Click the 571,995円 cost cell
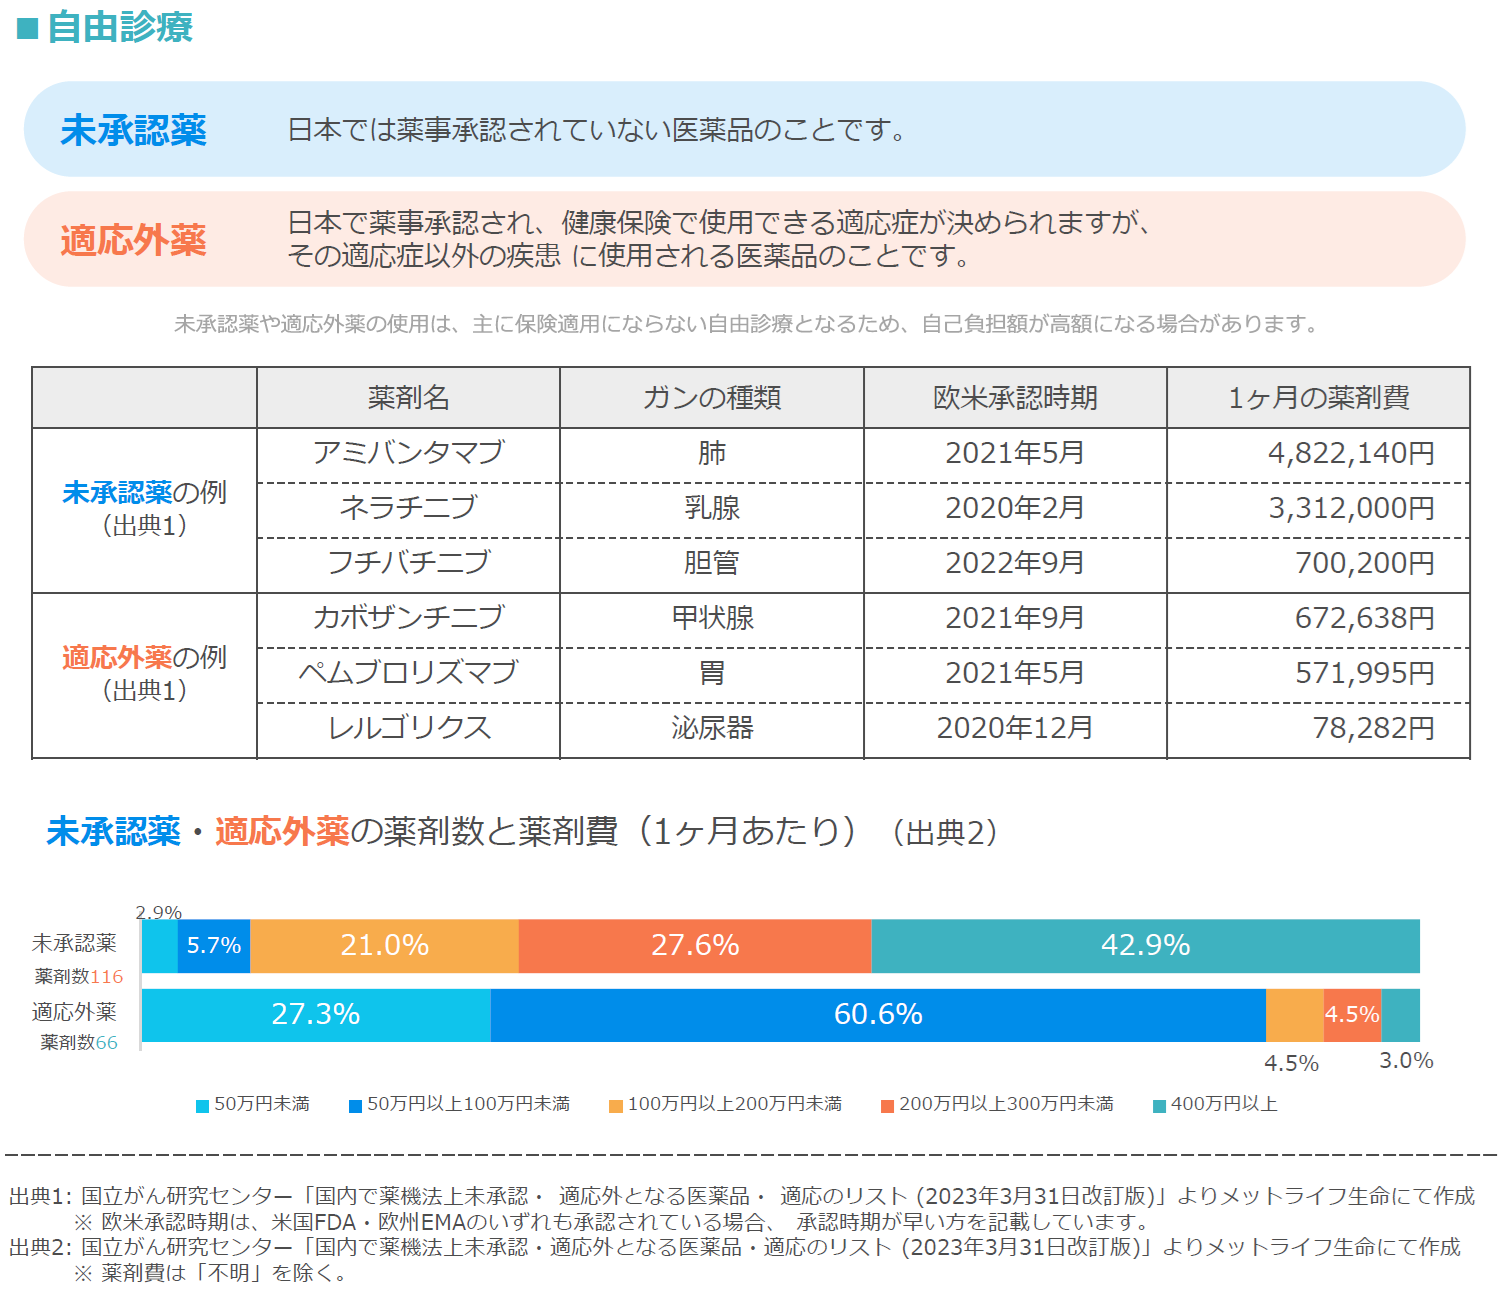Screen dimensions: 1506x1309 point(1319,674)
